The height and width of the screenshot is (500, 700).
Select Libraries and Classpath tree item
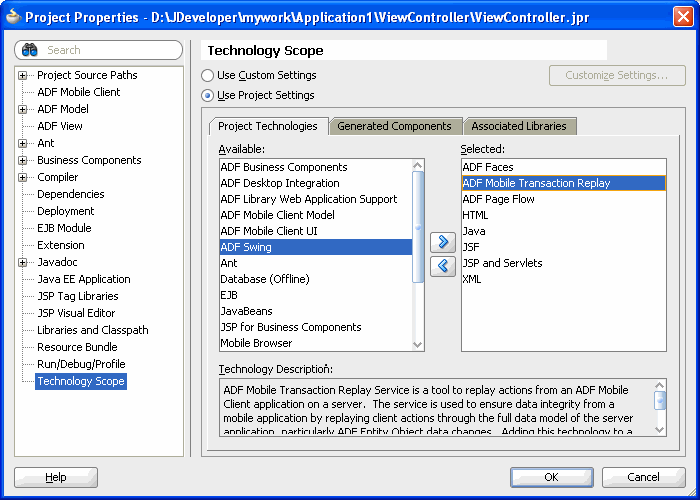point(93,330)
